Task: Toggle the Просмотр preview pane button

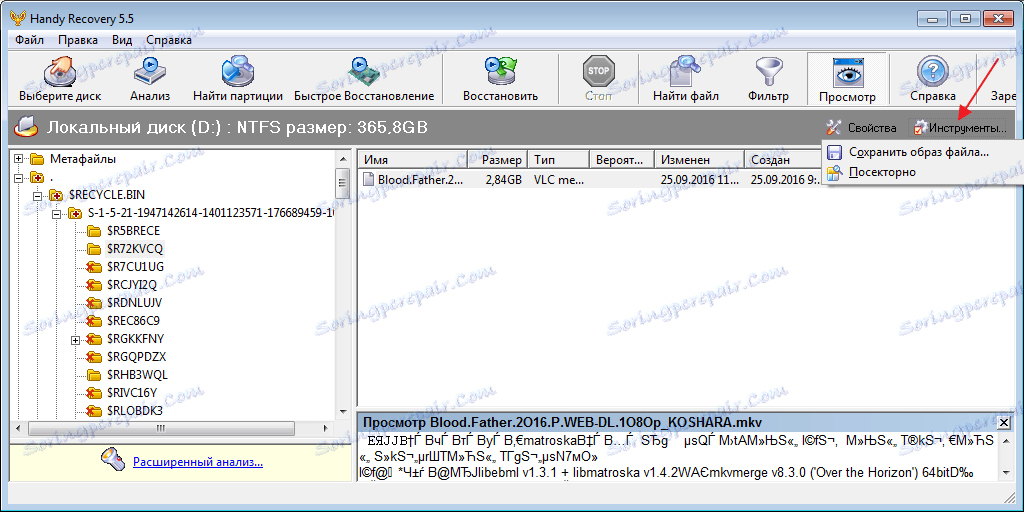Action: point(847,80)
